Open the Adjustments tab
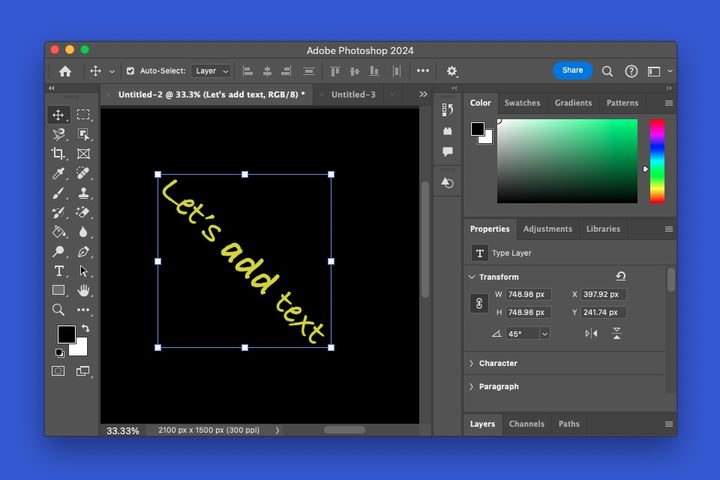The width and height of the screenshot is (720, 480). tap(547, 229)
